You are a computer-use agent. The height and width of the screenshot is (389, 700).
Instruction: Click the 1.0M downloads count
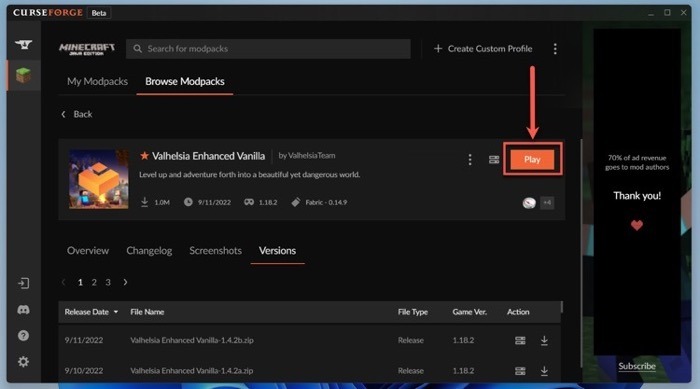point(162,202)
